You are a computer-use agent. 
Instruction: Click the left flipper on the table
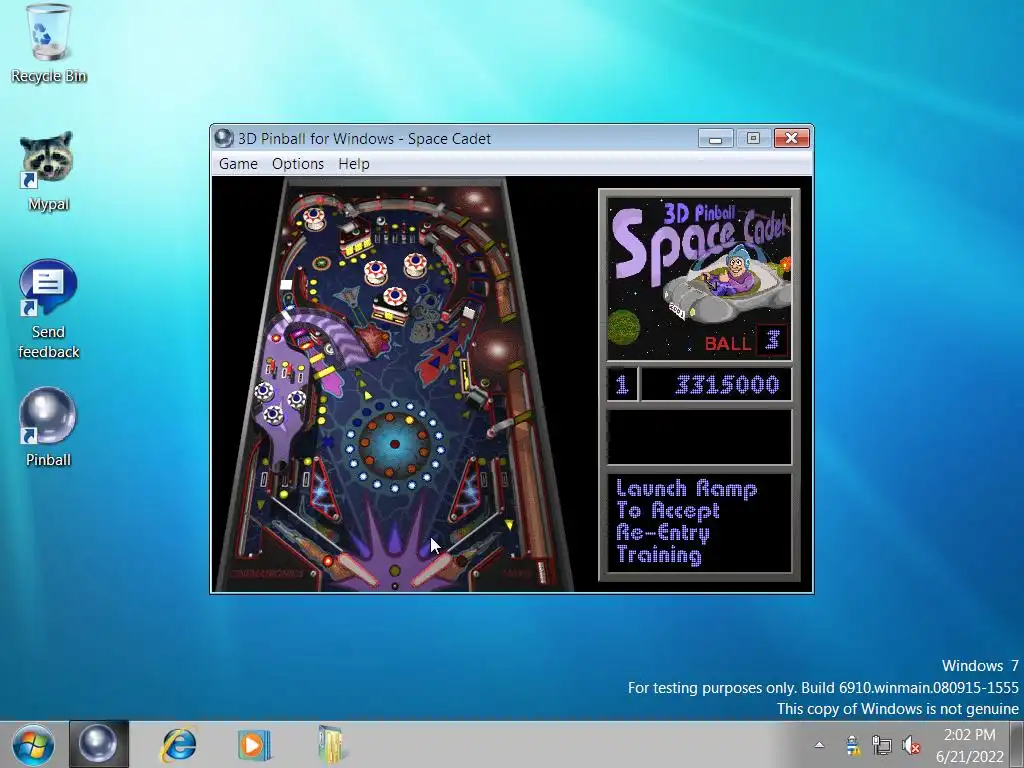(357, 572)
